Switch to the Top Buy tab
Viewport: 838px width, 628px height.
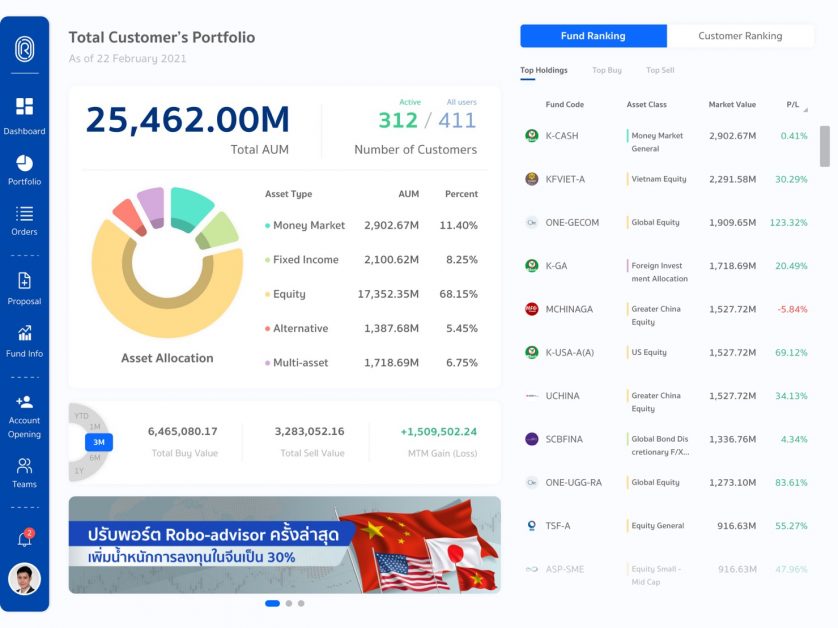coord(606,70)
